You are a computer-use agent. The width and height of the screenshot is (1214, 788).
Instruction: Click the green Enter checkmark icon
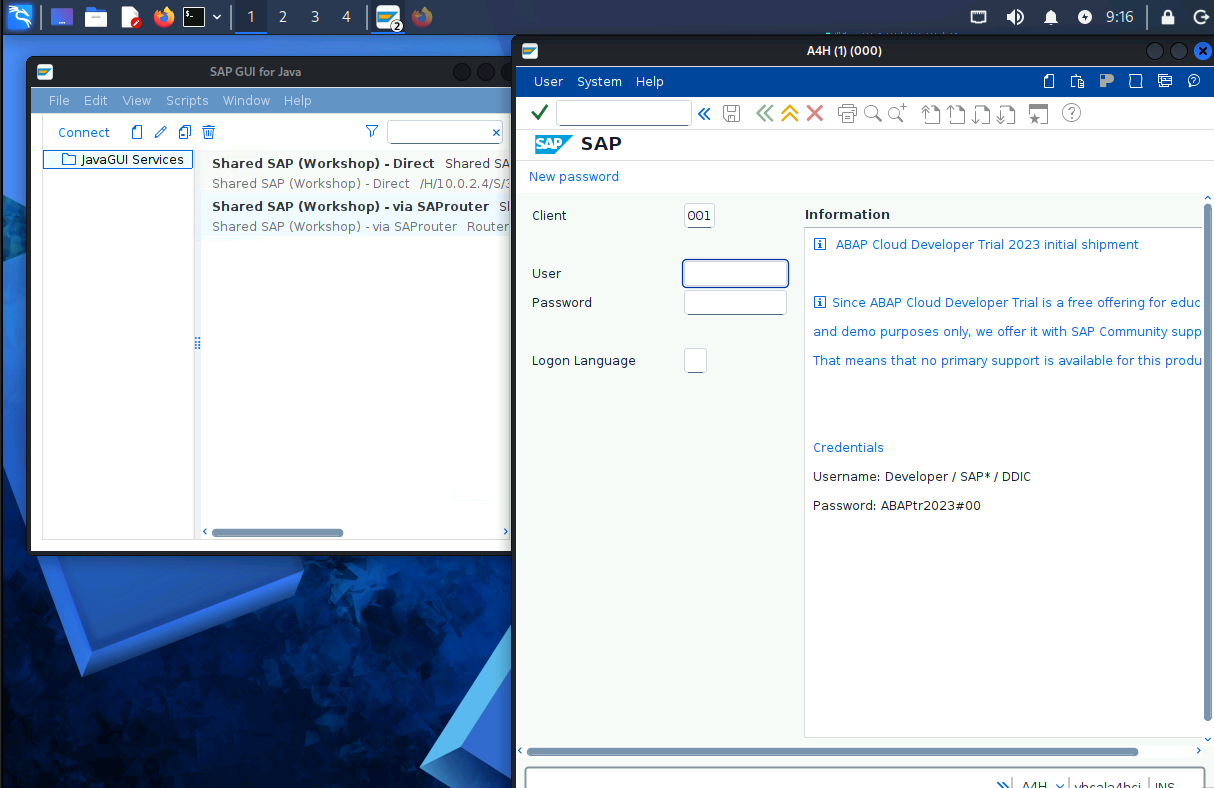540,113
